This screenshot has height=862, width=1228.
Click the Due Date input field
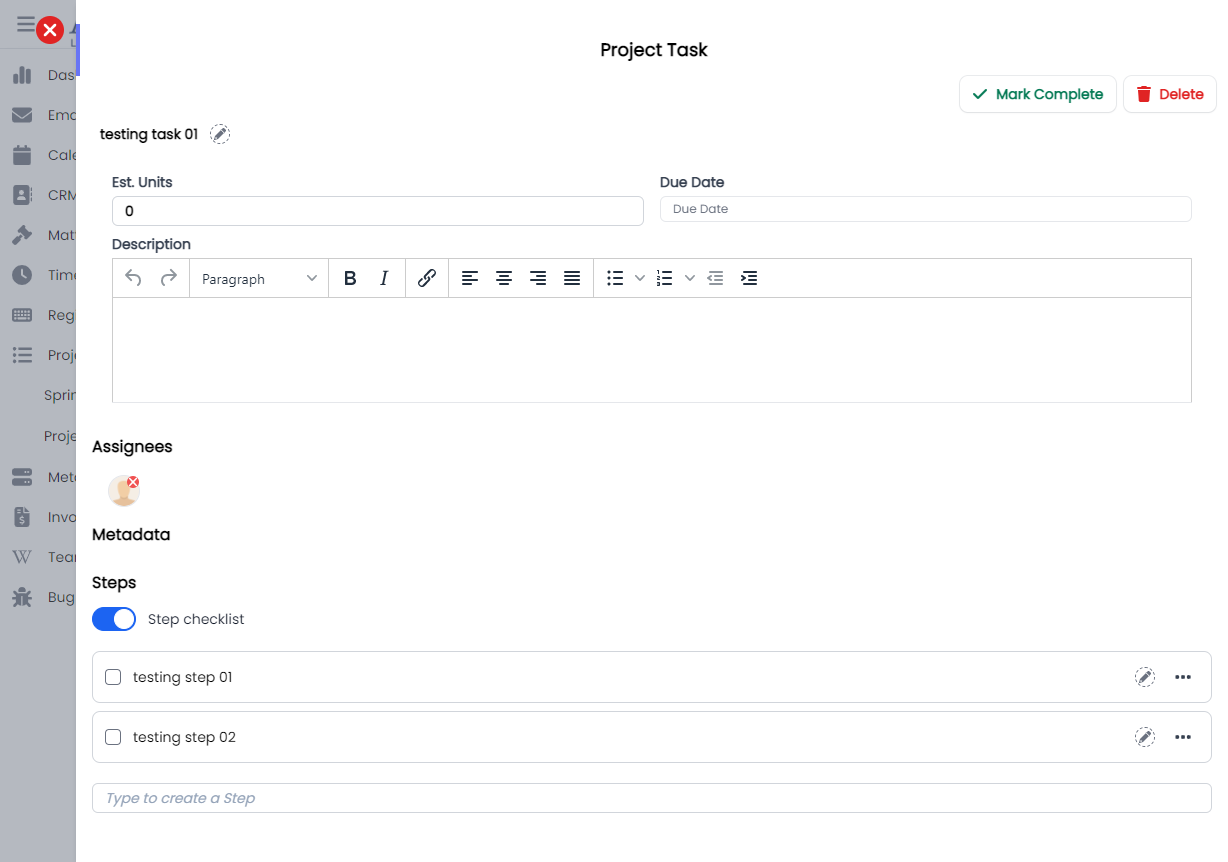pos(925,209)
